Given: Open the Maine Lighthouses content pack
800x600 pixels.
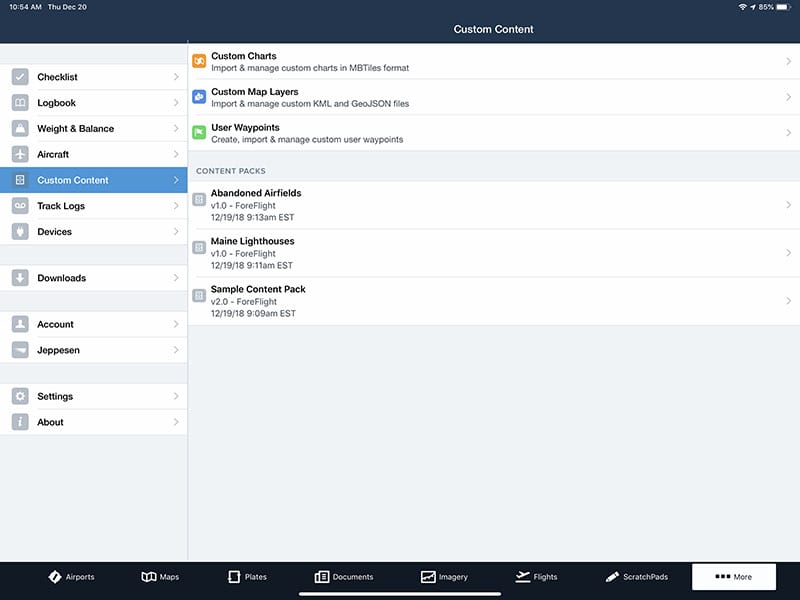Looking at the screenshot, I should [x=494, y=253].
